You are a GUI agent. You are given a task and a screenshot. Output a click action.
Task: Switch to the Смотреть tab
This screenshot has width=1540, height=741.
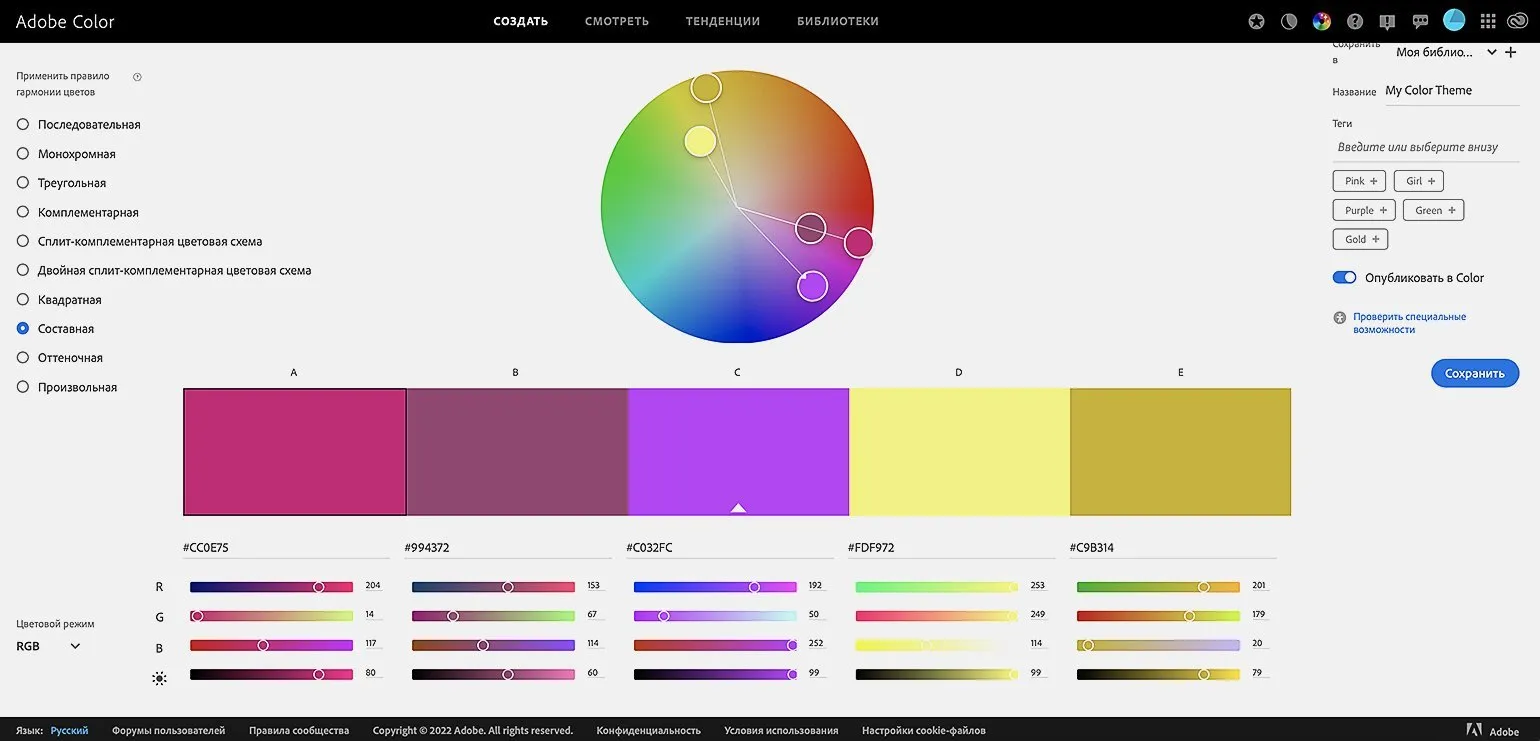616,21
